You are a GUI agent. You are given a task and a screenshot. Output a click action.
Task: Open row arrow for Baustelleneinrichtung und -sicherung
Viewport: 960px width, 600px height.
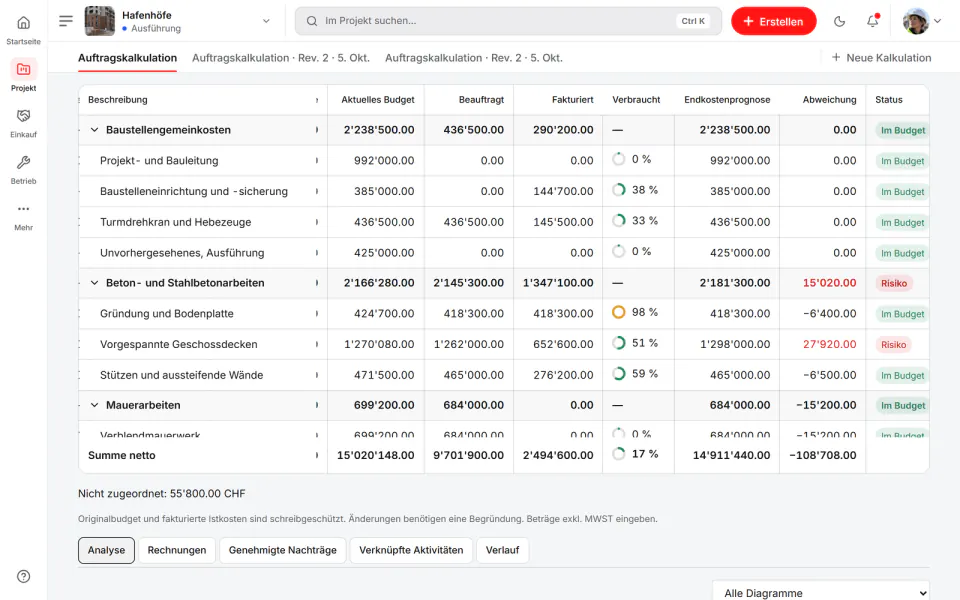tap(317, 191)
